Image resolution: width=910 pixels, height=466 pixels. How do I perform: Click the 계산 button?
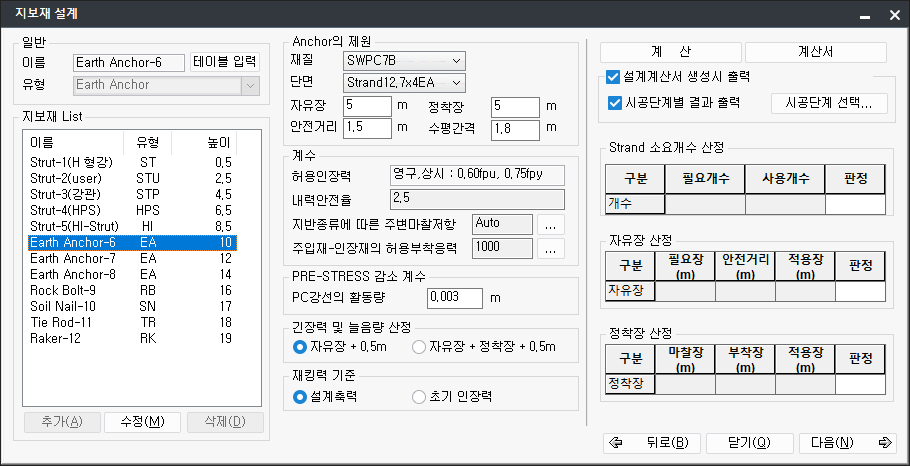click(x=670, y=52)
